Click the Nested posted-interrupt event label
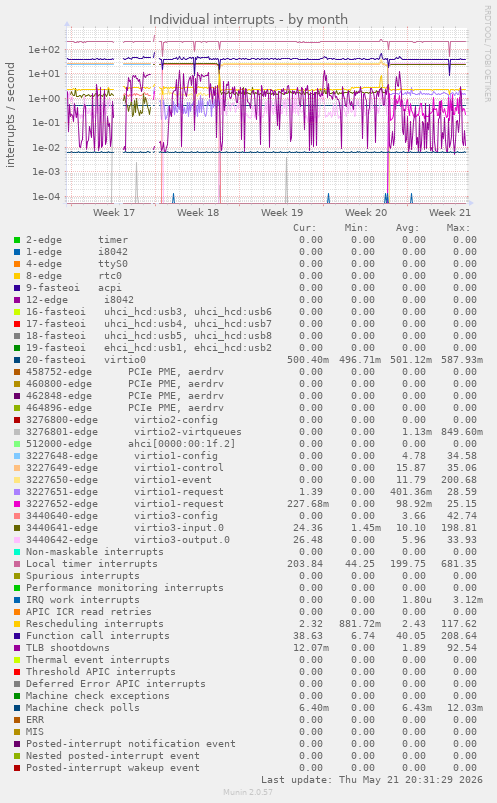The width and height of the screenshot is (497, 803). tap(113, 756)
